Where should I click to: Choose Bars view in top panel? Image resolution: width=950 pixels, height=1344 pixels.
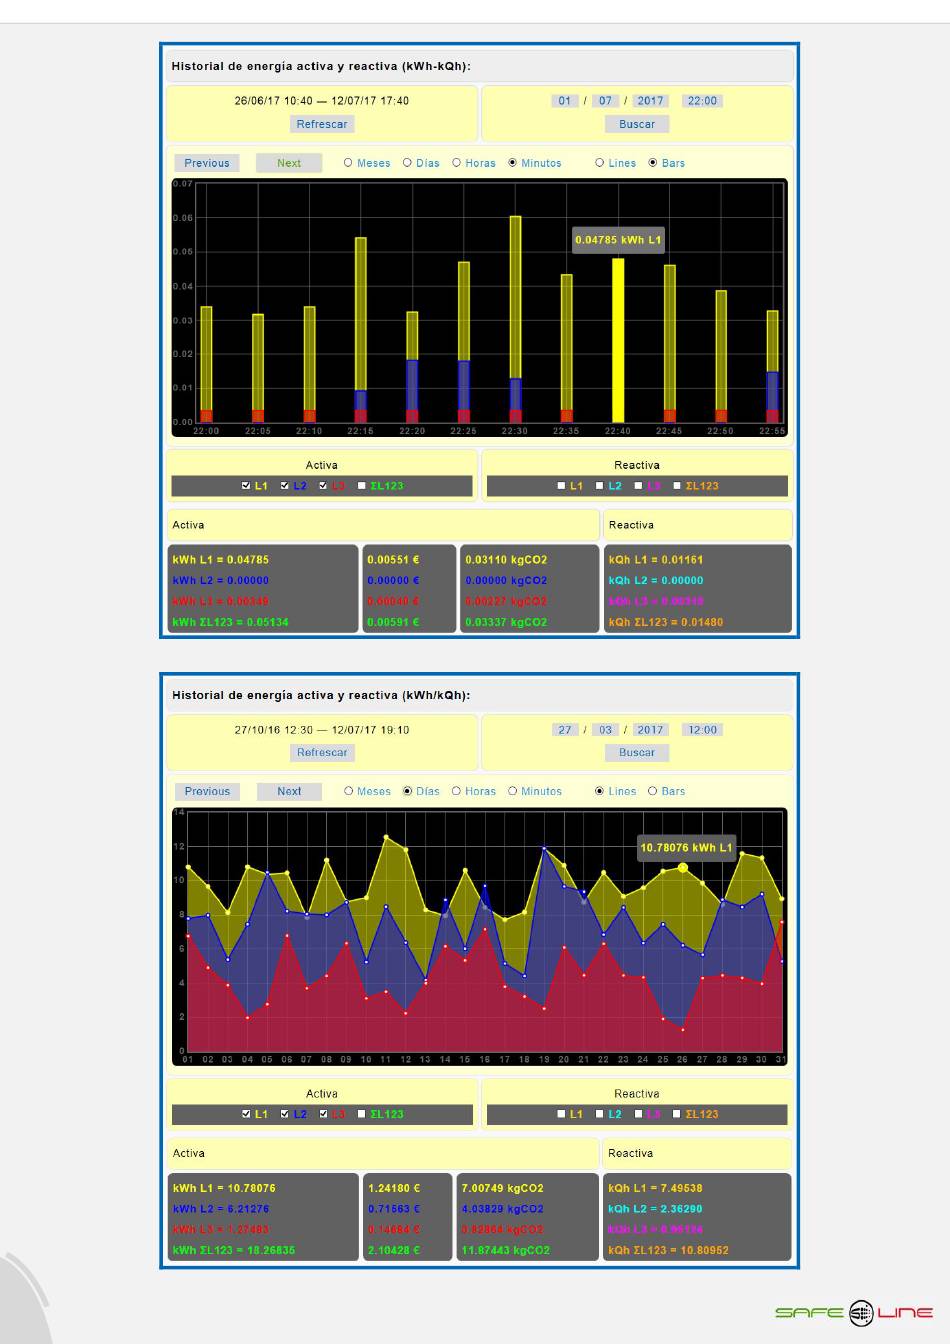653,162
